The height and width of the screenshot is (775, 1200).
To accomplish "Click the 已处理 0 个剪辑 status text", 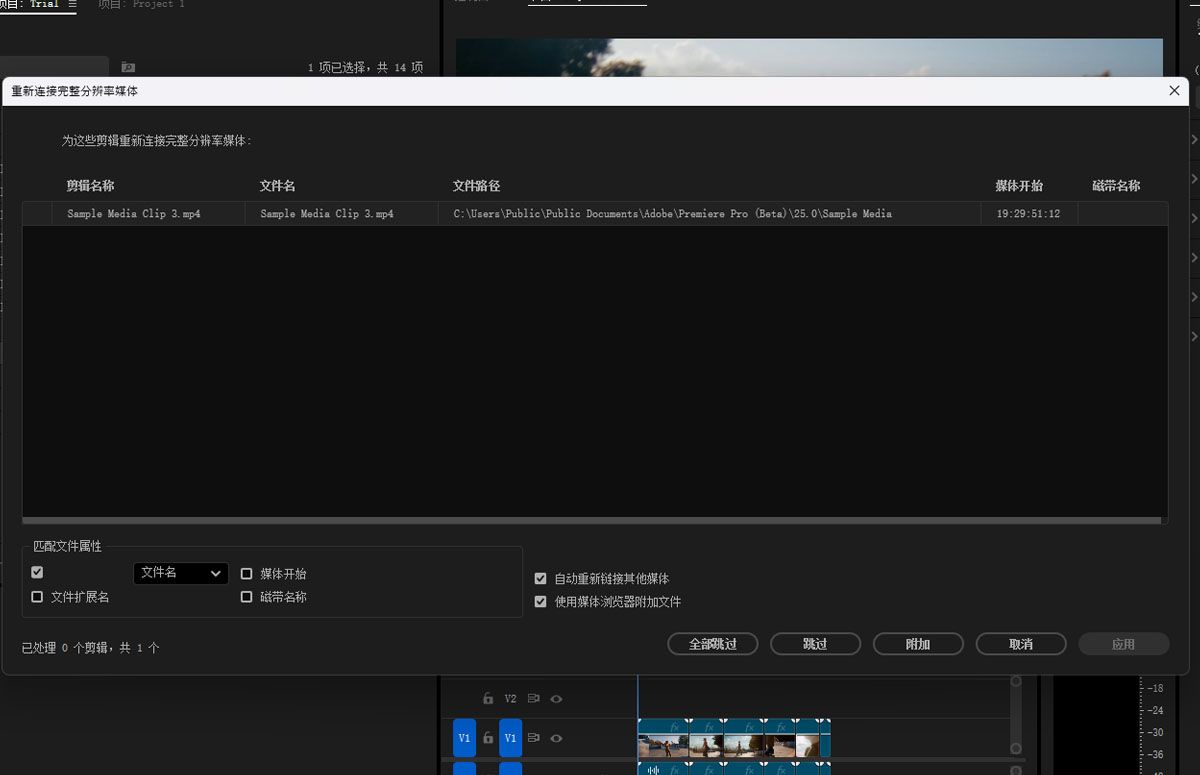I will [x=91, y=647].
